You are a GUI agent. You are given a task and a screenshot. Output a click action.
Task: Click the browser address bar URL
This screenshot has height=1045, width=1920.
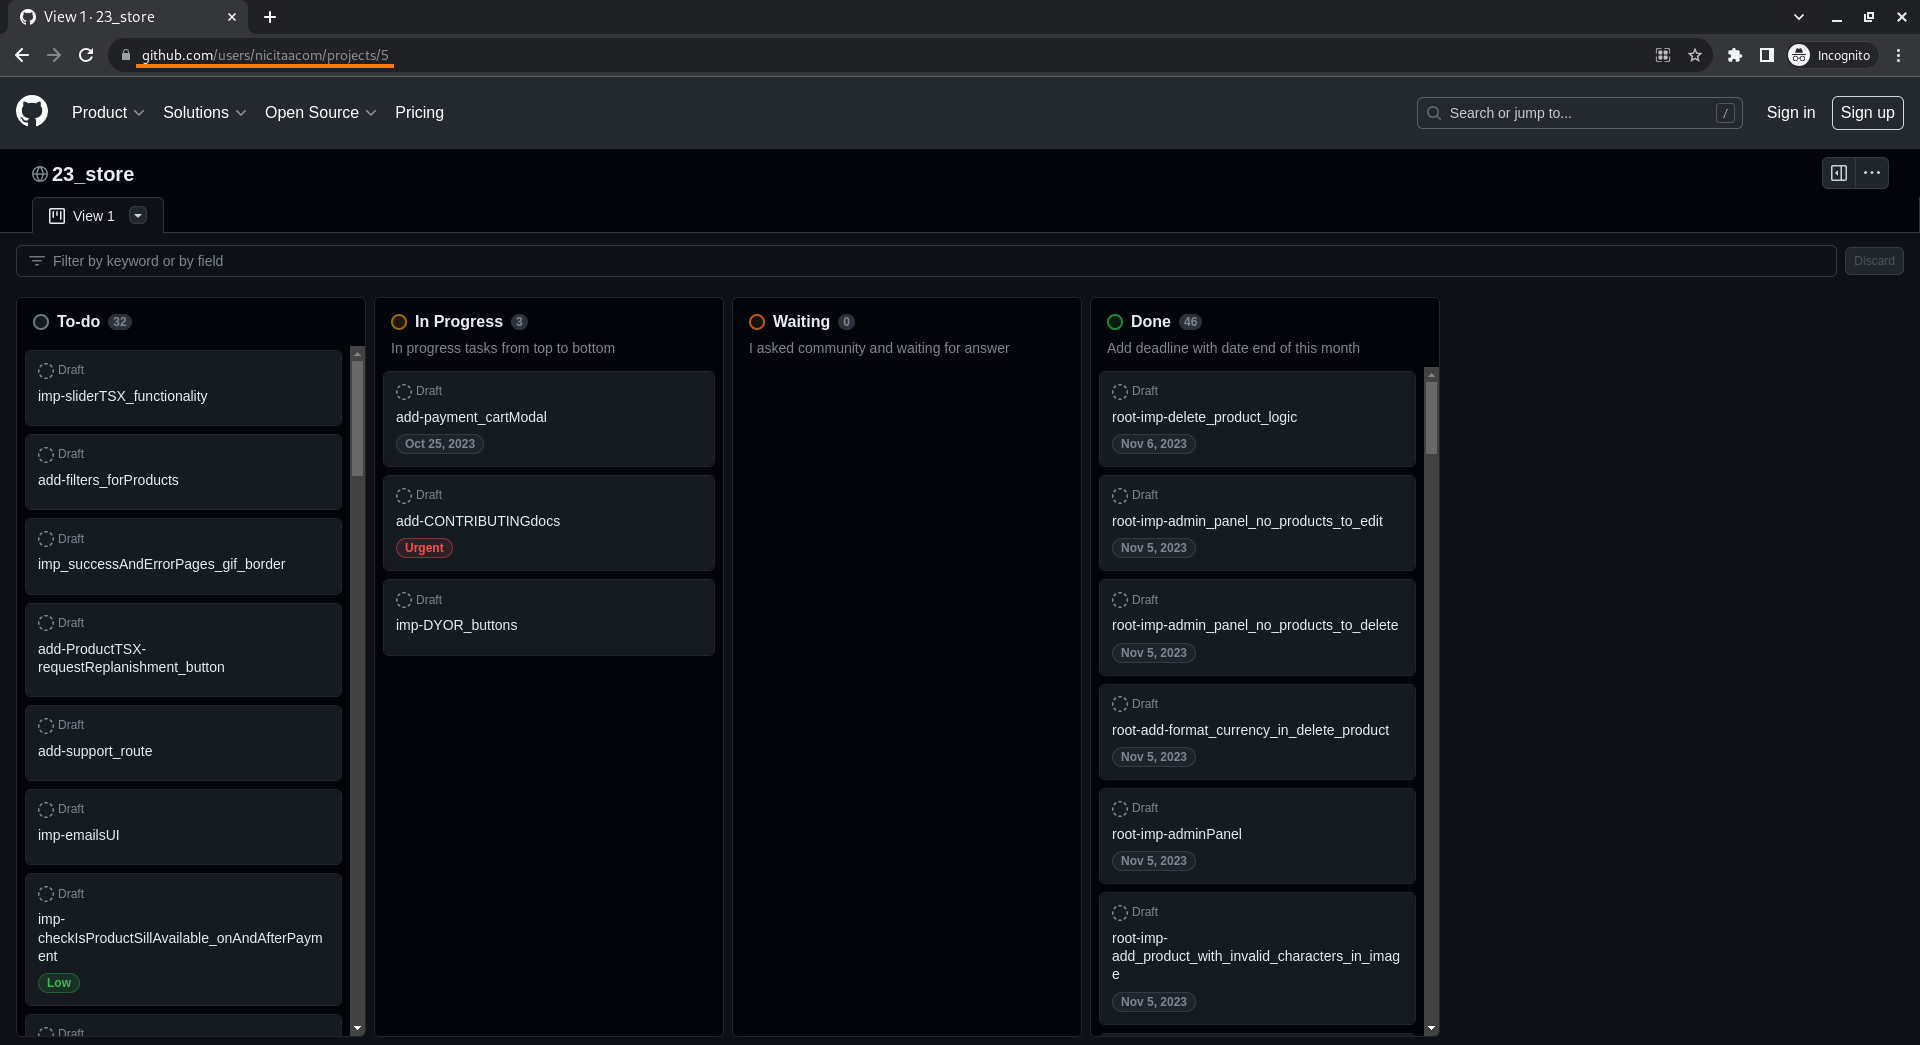265,56
